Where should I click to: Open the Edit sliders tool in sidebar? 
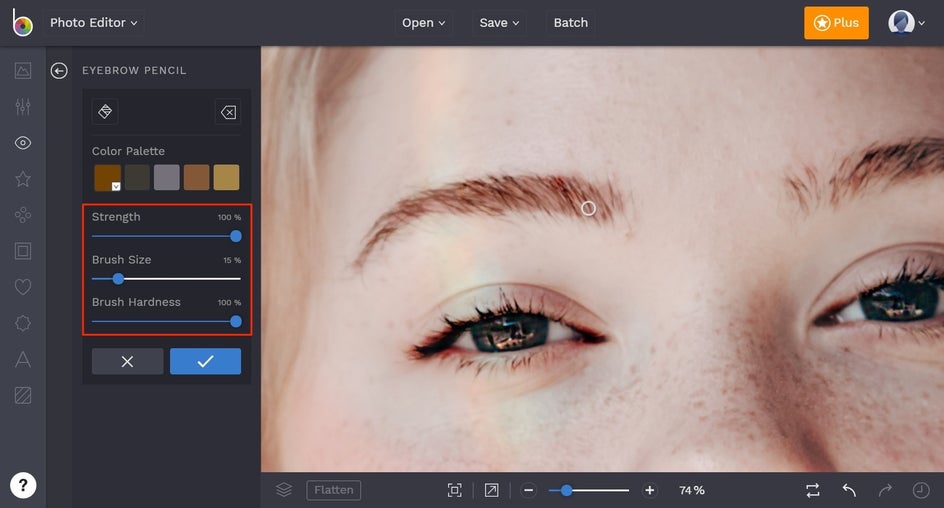(22, 107)
